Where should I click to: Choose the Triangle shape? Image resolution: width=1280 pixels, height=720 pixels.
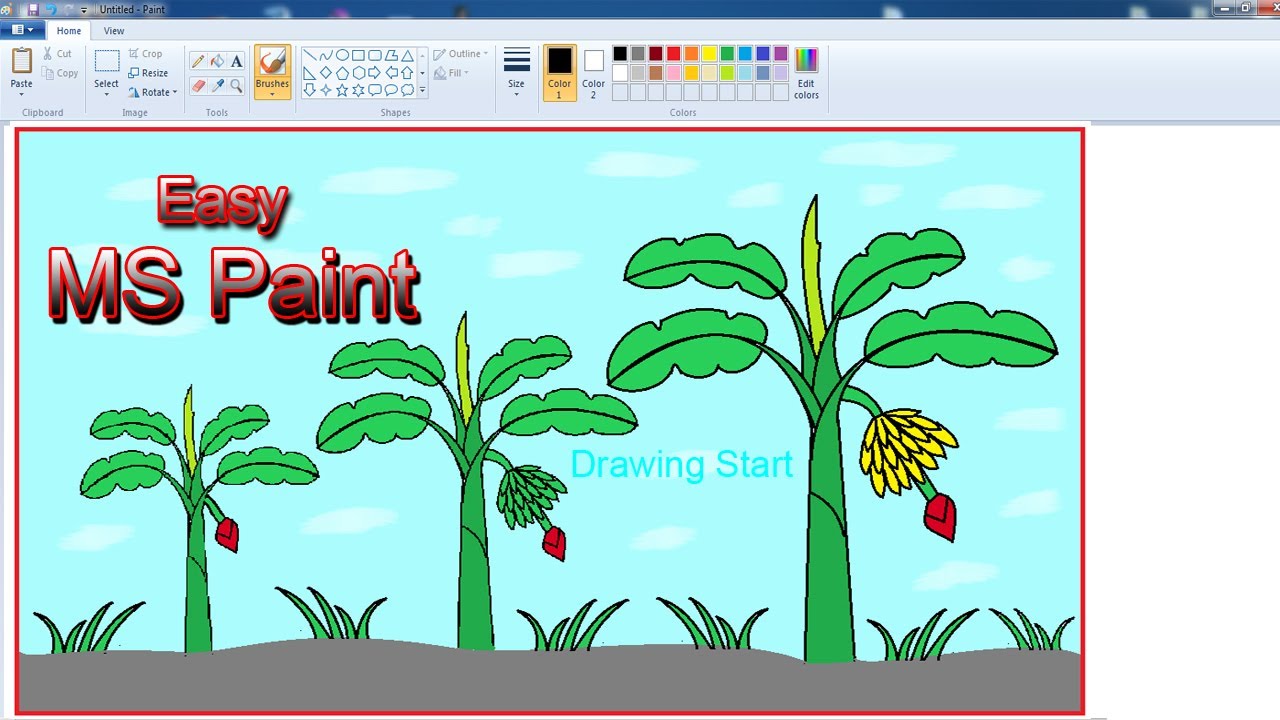click(407, 56)
